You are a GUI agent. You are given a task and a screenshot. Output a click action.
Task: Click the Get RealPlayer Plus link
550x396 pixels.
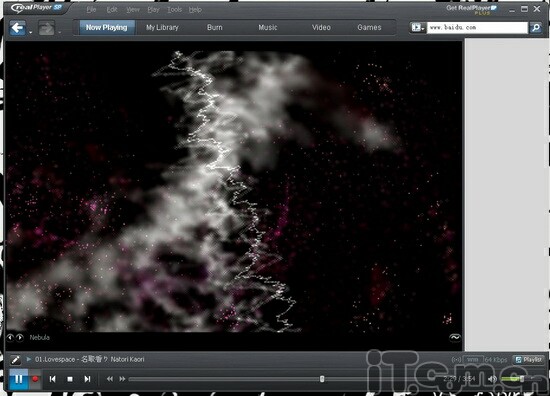tap(472, 9)
